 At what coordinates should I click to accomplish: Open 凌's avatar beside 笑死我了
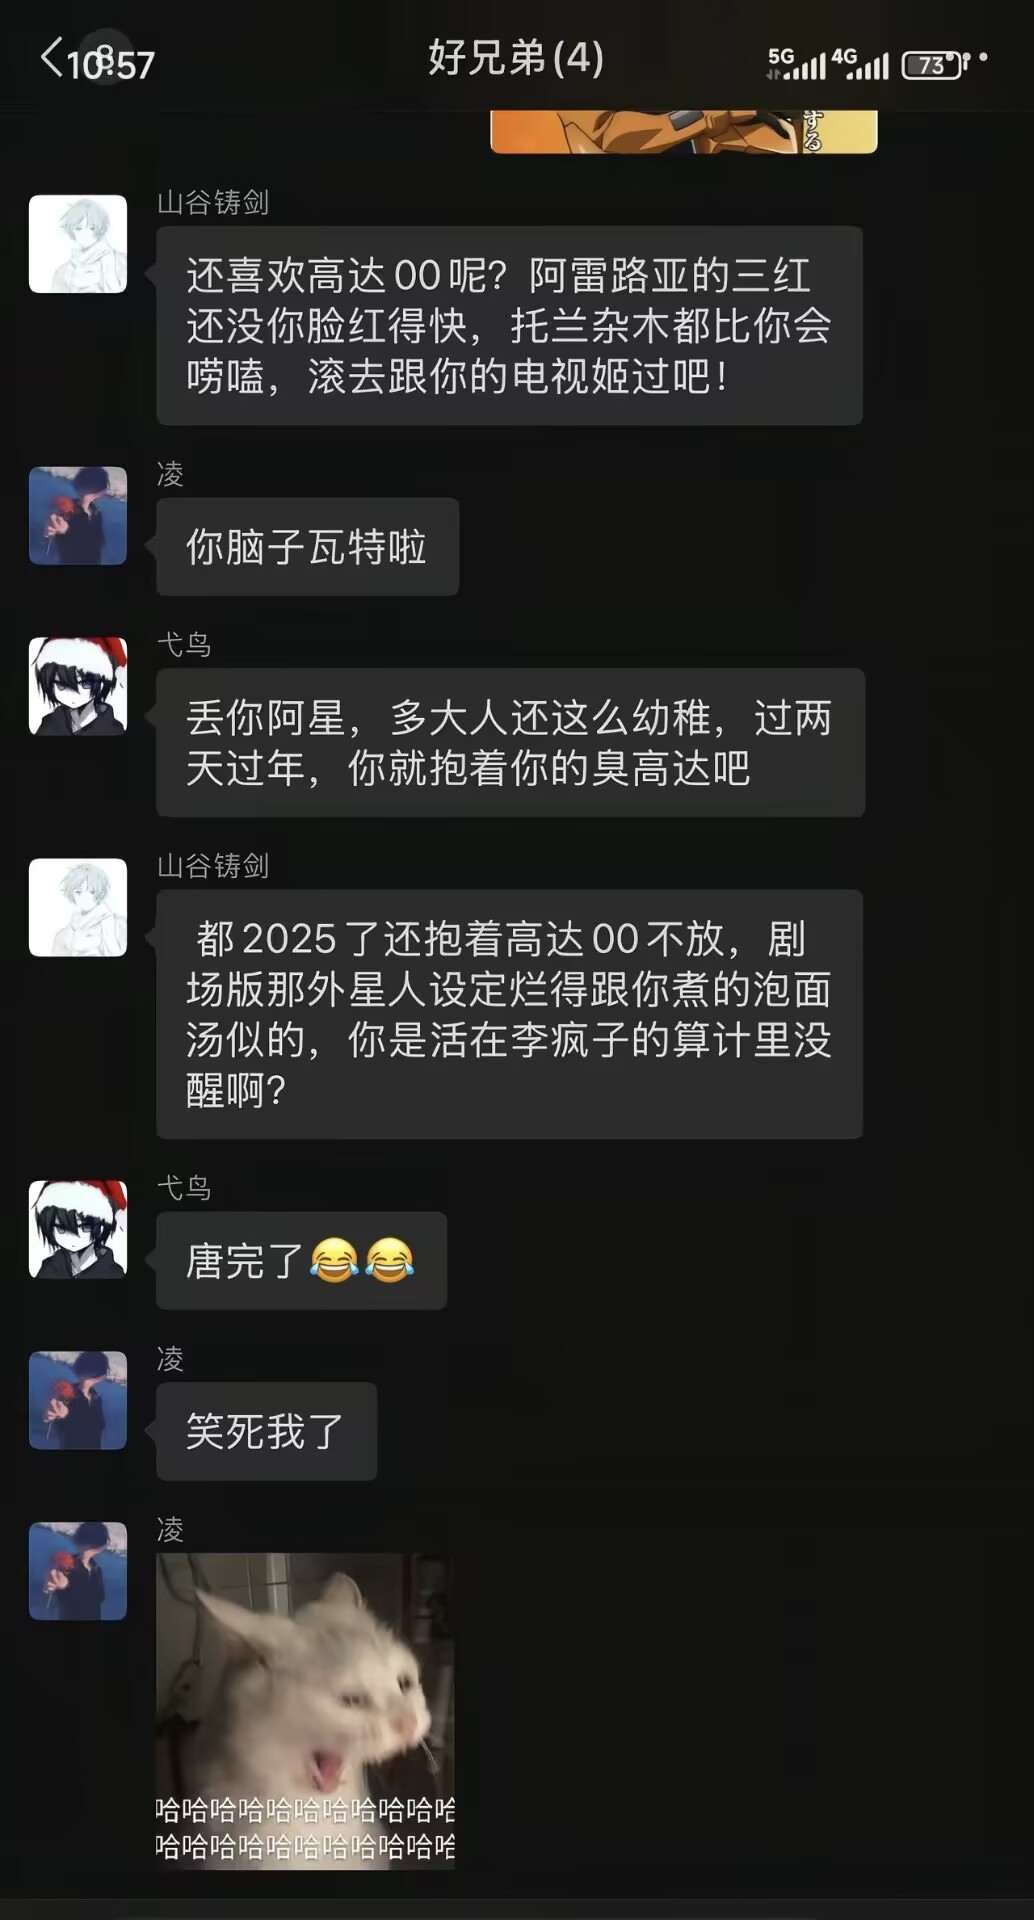(x=78, y=1400)
